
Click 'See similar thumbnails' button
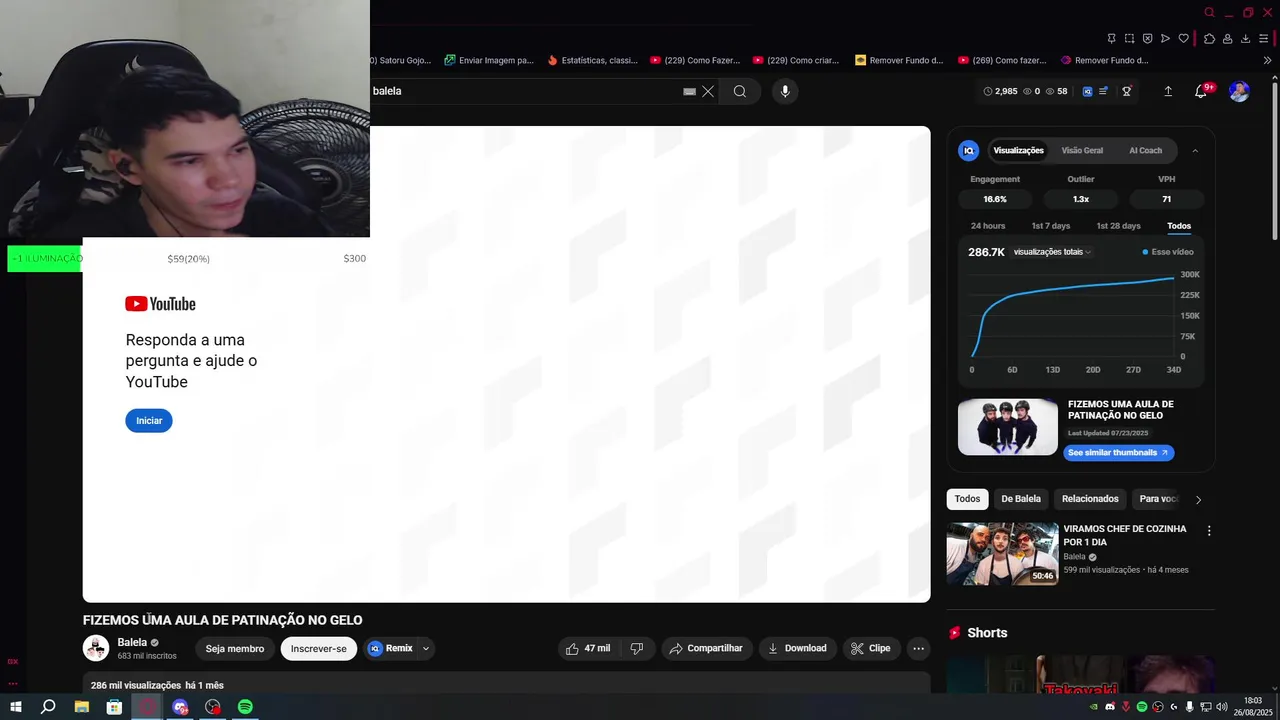[x=1118, y=453]
